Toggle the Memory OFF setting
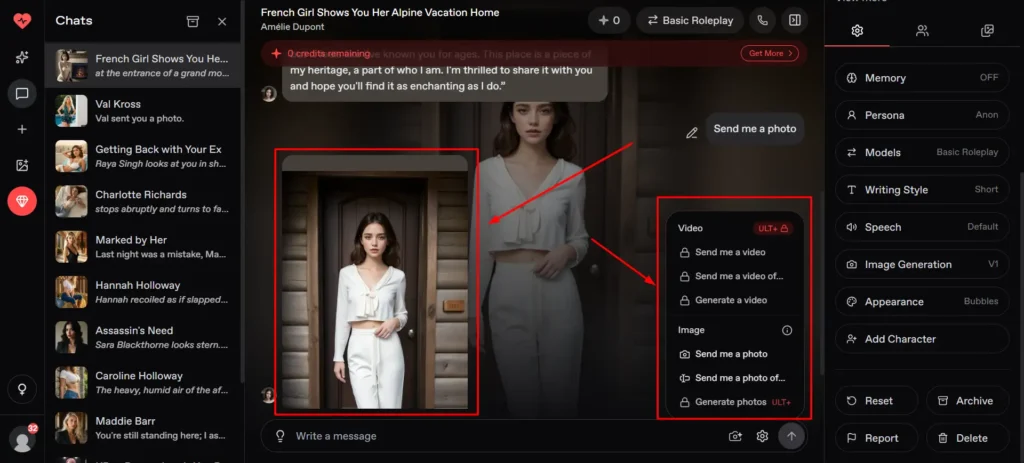The width and height of the screenshot is (1024, 463). pos(922,78)
